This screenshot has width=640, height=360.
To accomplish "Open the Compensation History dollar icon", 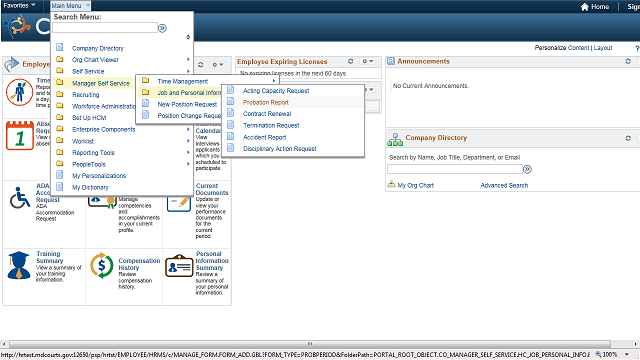I will (x=102, y=265).
